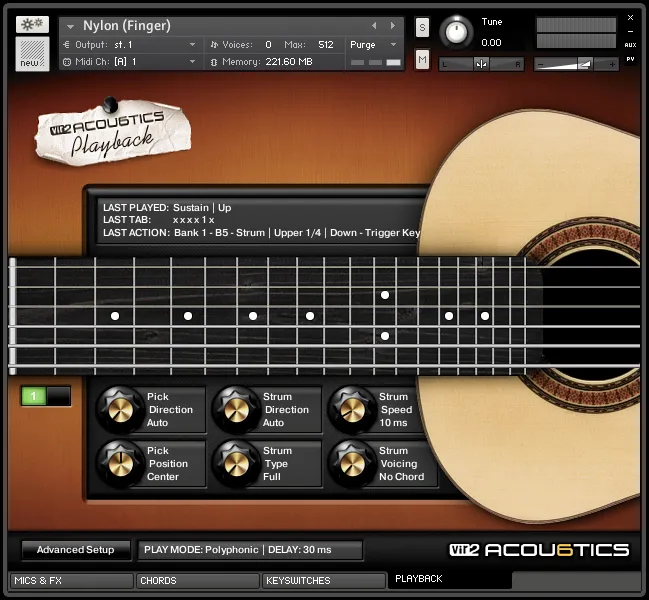Click the Strum Speed knob

coord(352,410)
